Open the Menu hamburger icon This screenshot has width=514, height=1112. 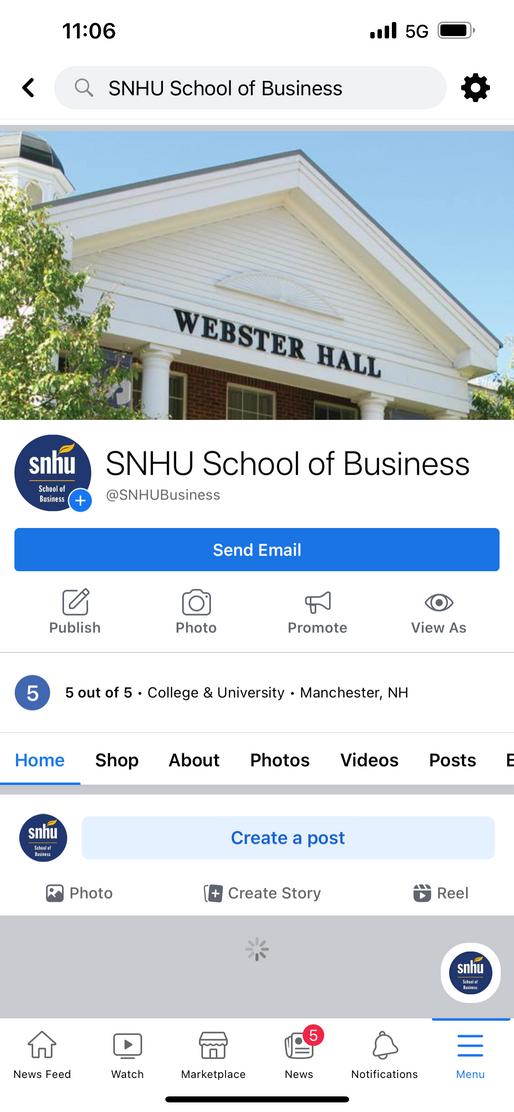[470, 1055]
